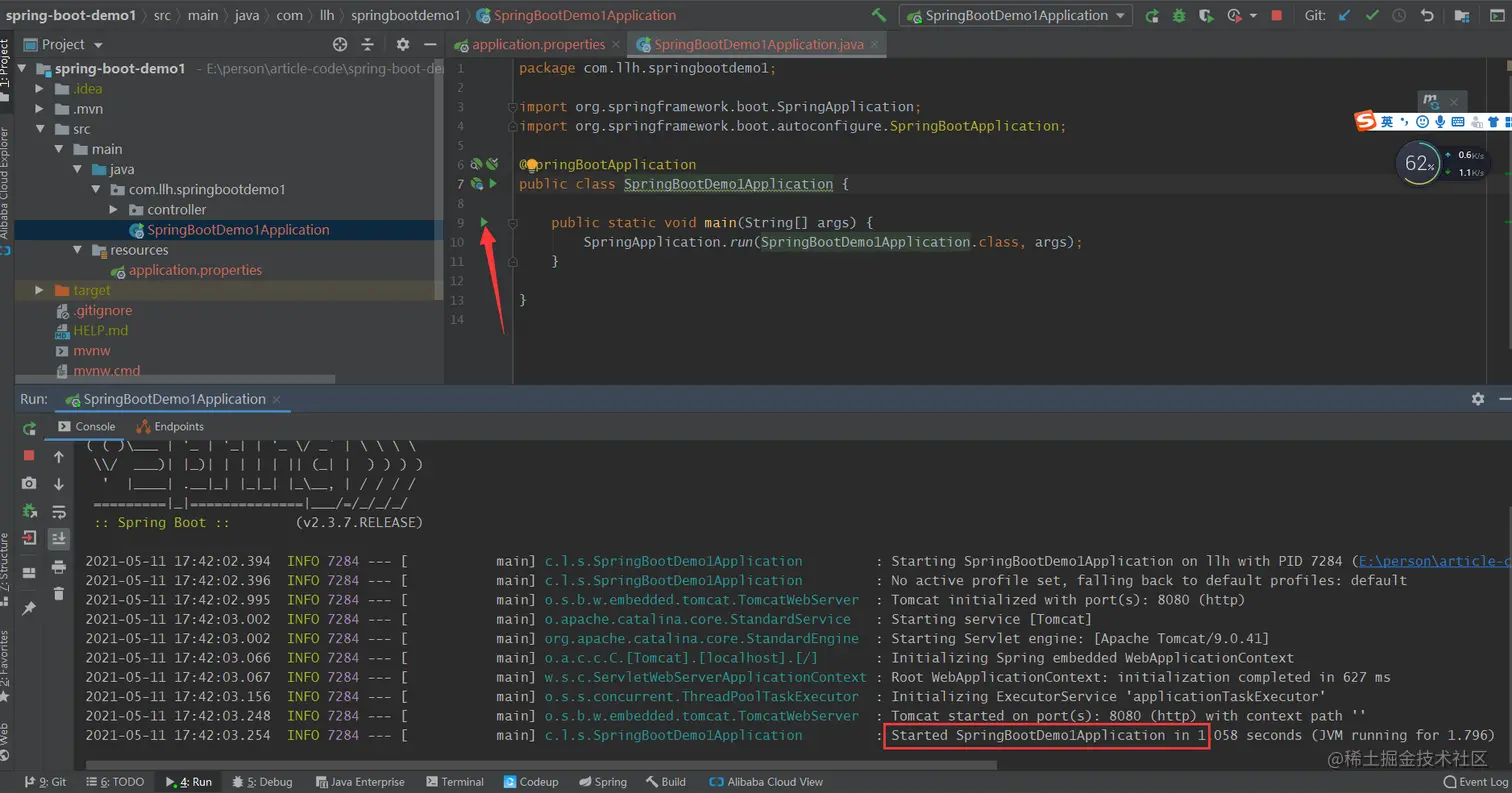Open the run configuration dropdown
The height and width of the screenshot is (793, 1512).
(x=1015, y=16)
